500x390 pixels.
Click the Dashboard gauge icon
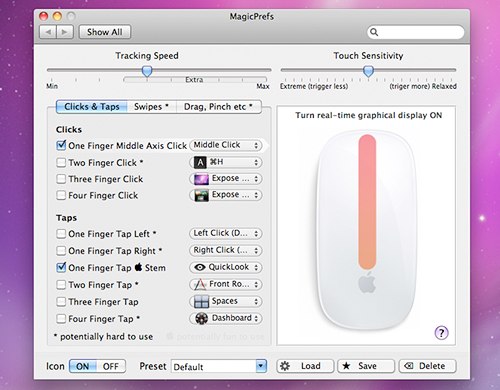click(201, 318)
